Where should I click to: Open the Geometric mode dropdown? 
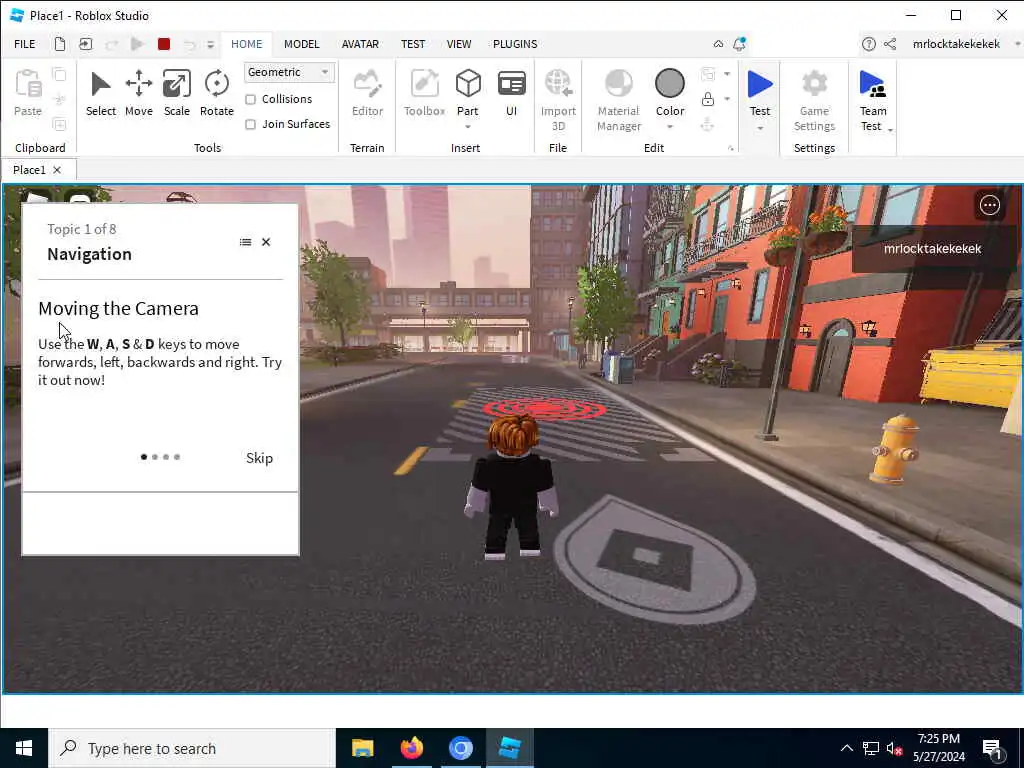289,72
